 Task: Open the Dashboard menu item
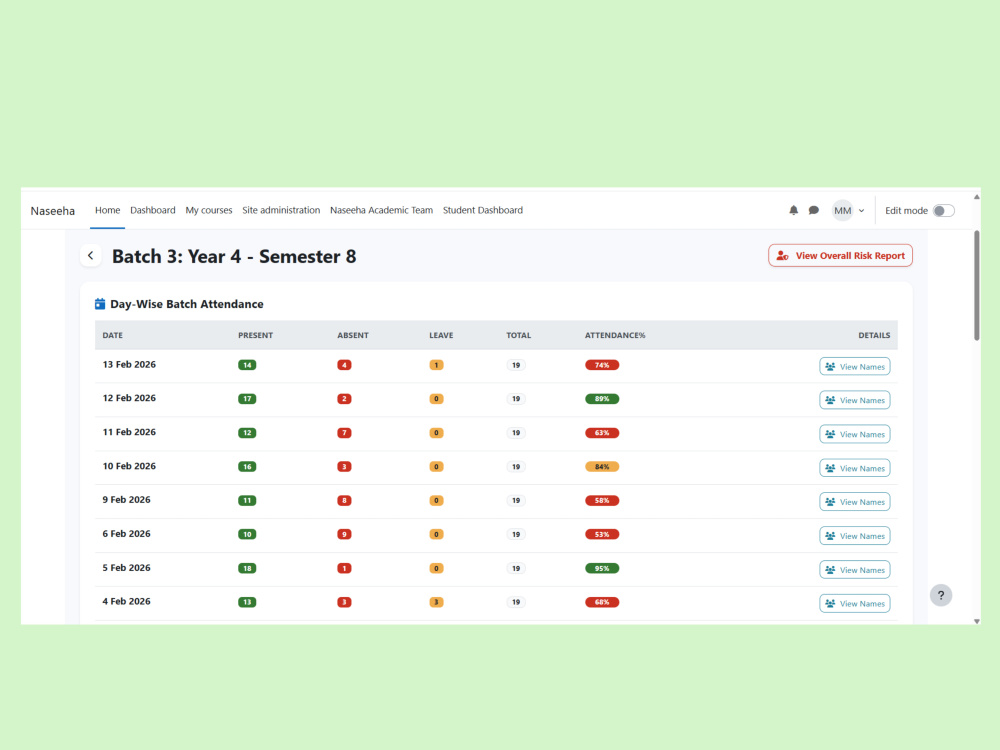[152, 210]
